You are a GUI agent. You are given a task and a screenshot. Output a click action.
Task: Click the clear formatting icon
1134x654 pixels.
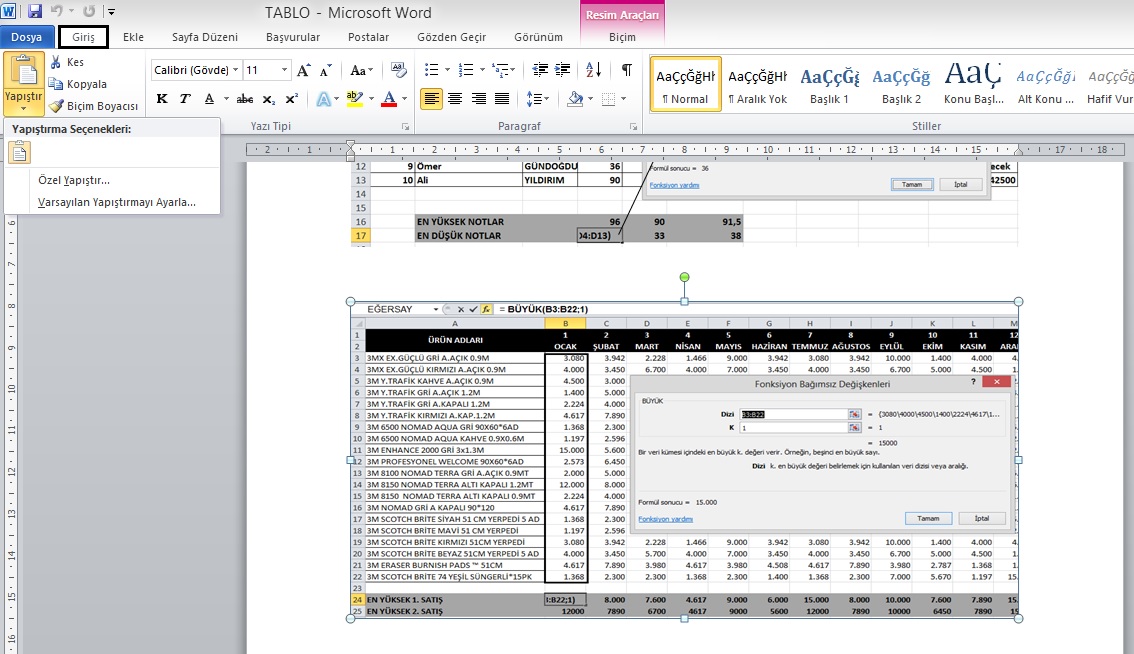pos(398,69)
